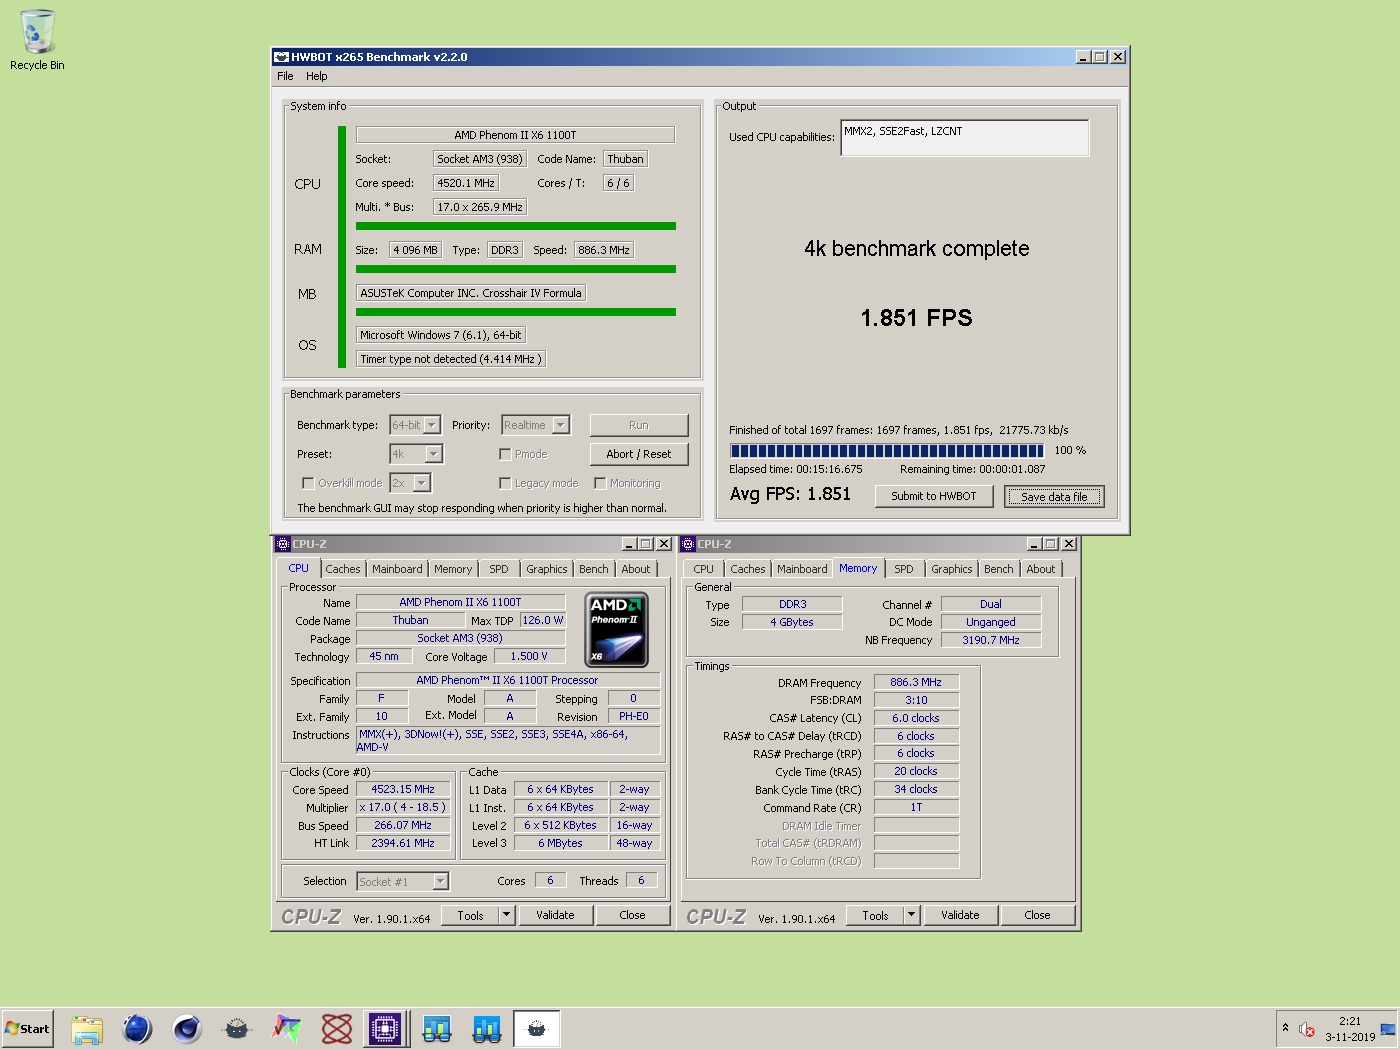Click the pinned cat-gauge x265 taskbar icon

pos(237,1028)
